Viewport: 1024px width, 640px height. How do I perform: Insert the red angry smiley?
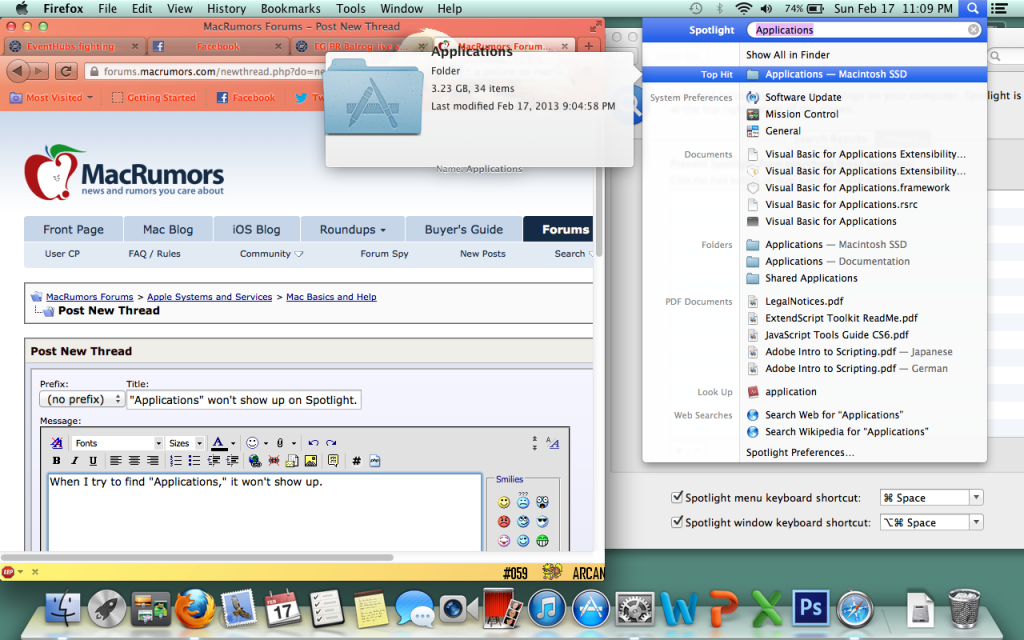(504, 521)
